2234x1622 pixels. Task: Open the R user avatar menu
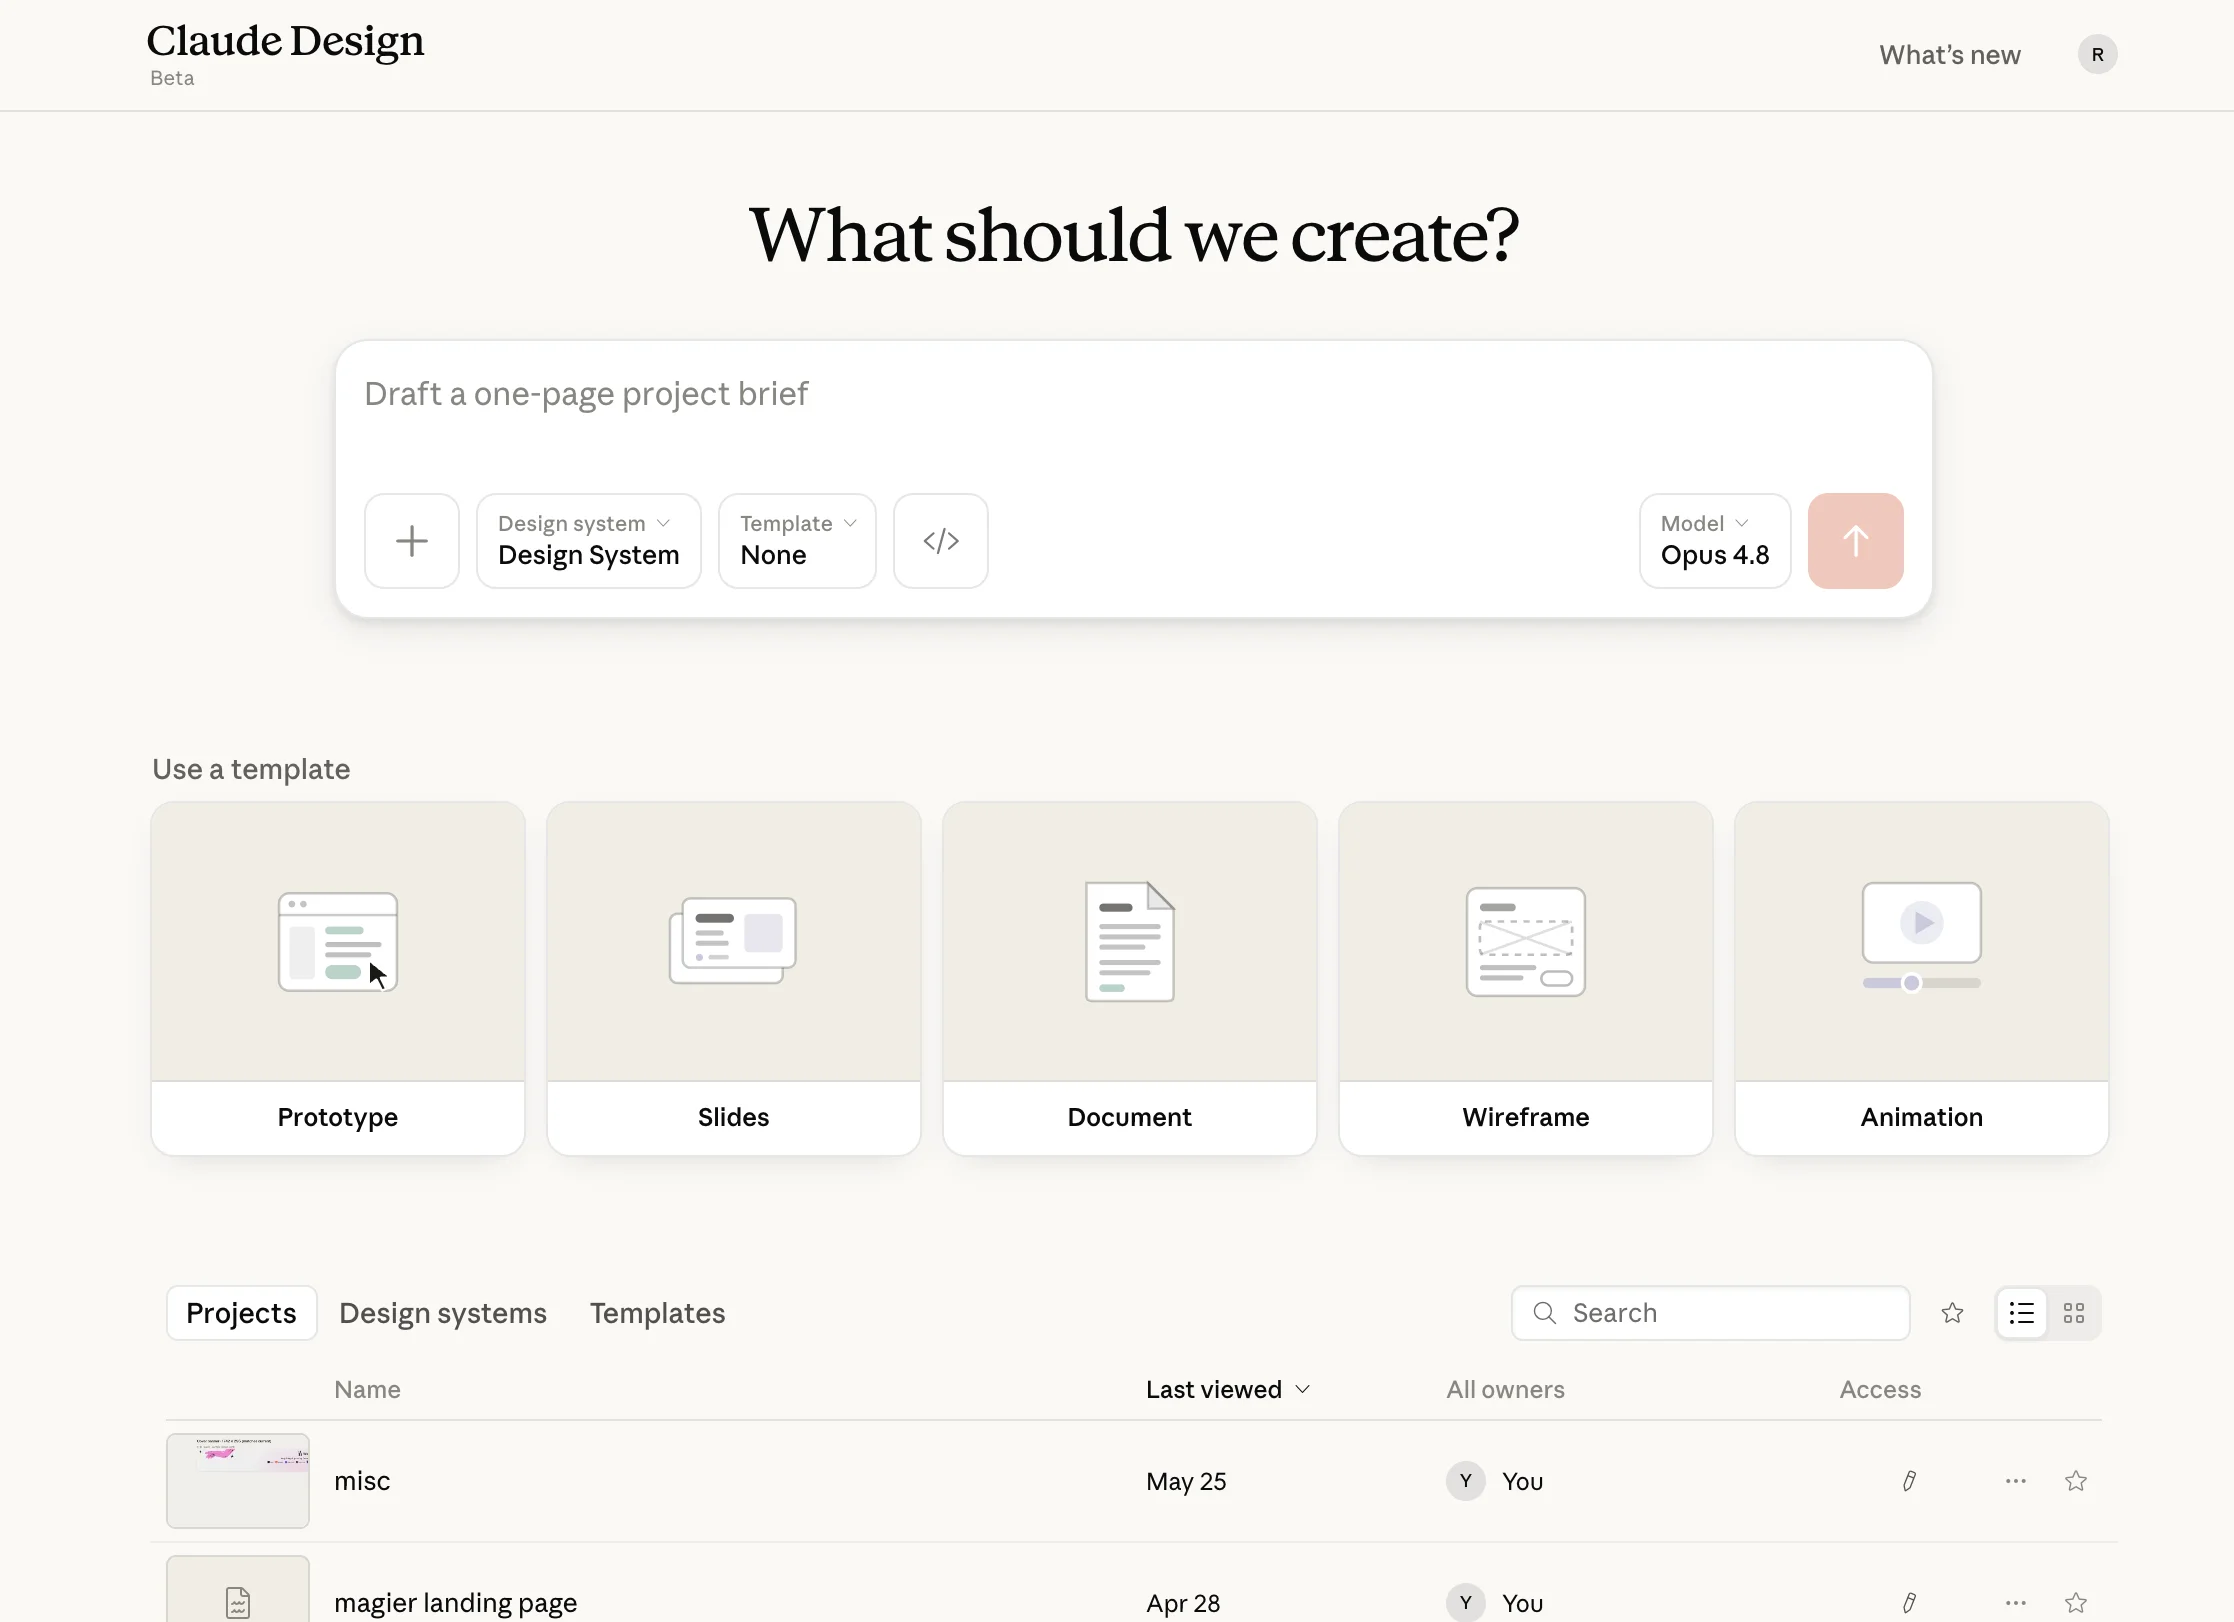2097,55
